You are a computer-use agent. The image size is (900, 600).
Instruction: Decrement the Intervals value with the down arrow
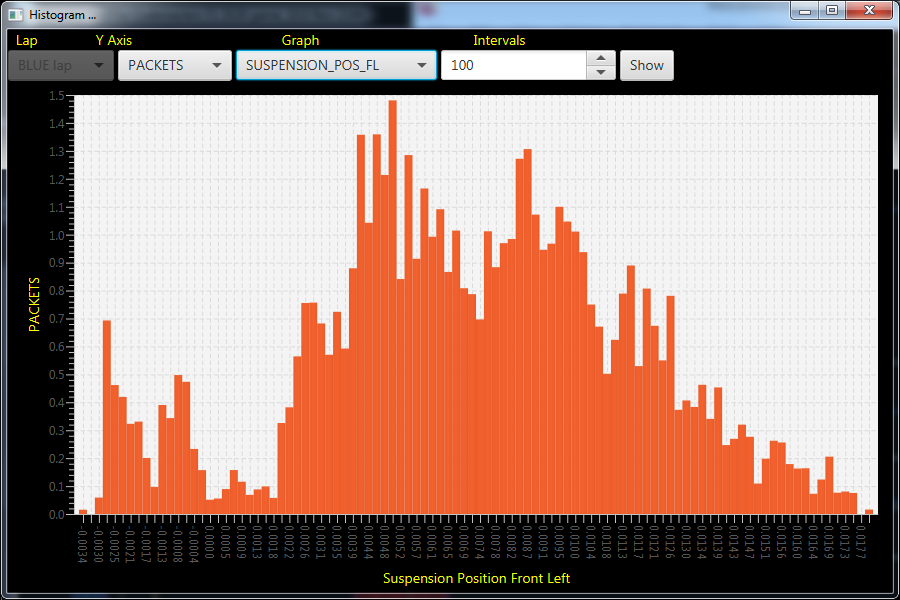click(x=600, y=72)
